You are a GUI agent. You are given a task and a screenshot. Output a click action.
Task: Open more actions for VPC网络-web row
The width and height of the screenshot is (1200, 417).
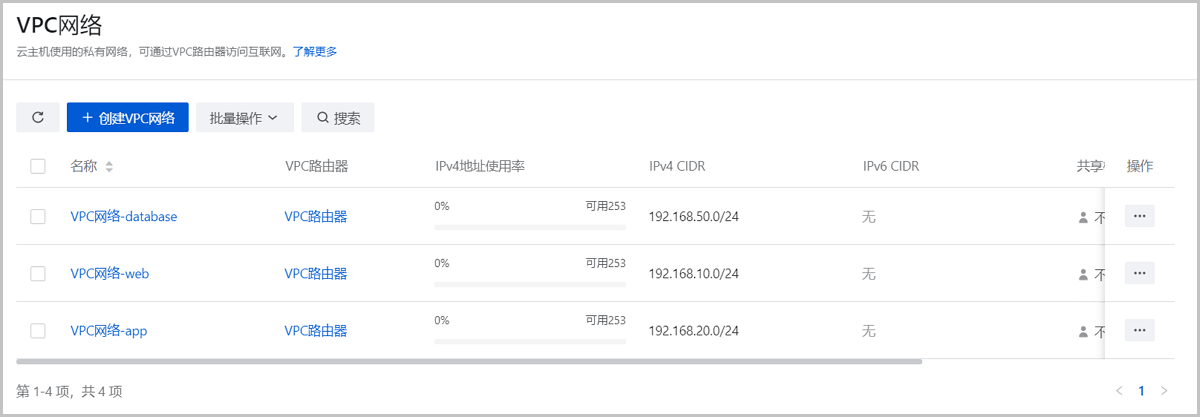[1139, 273]
